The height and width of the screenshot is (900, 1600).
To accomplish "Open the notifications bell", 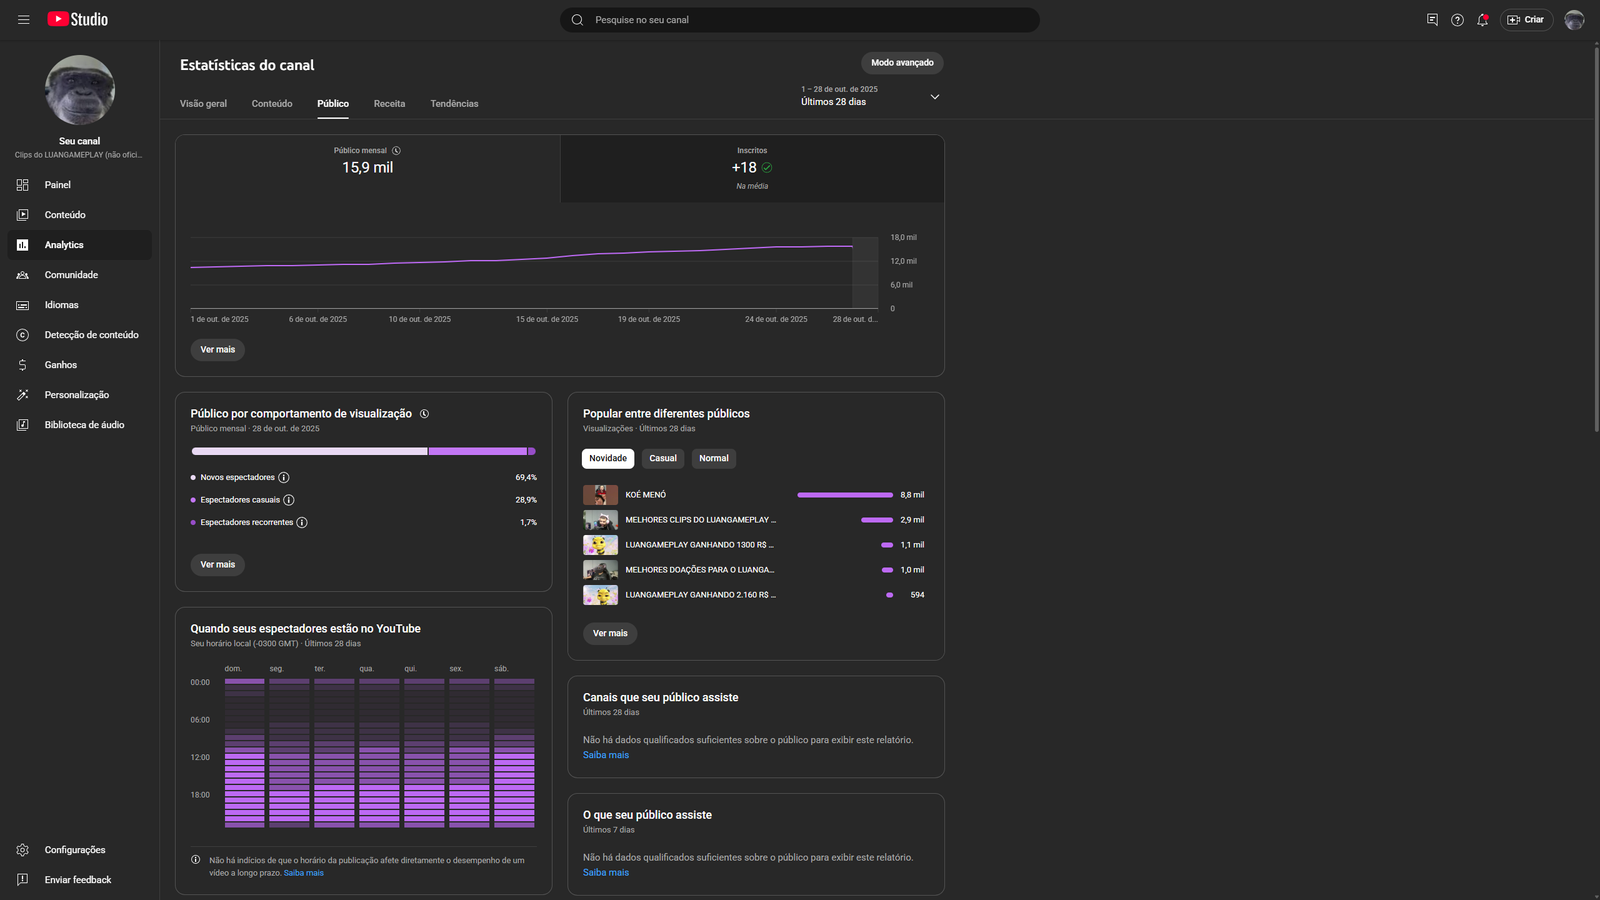I will pos(1482,20).
